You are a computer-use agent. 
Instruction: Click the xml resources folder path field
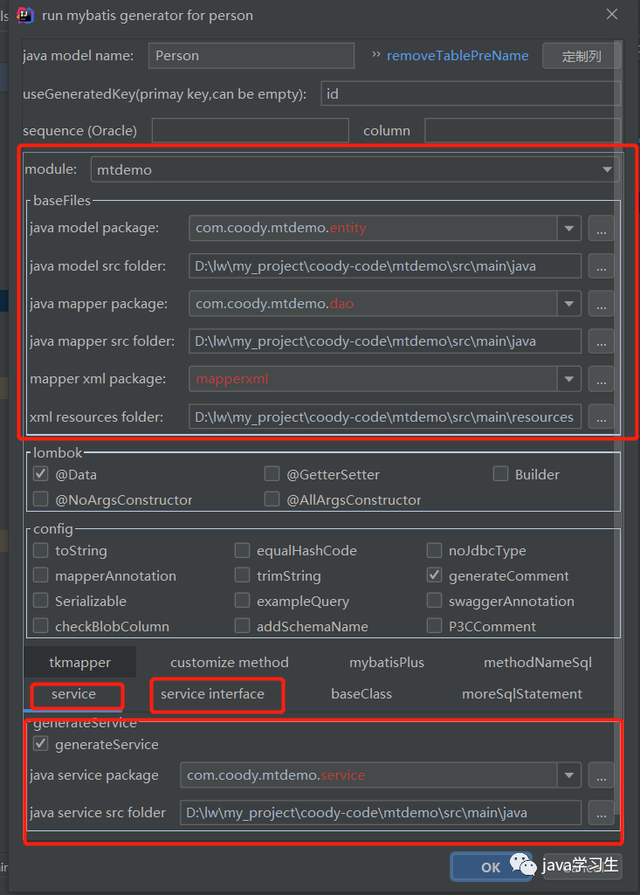coord(385,417)
